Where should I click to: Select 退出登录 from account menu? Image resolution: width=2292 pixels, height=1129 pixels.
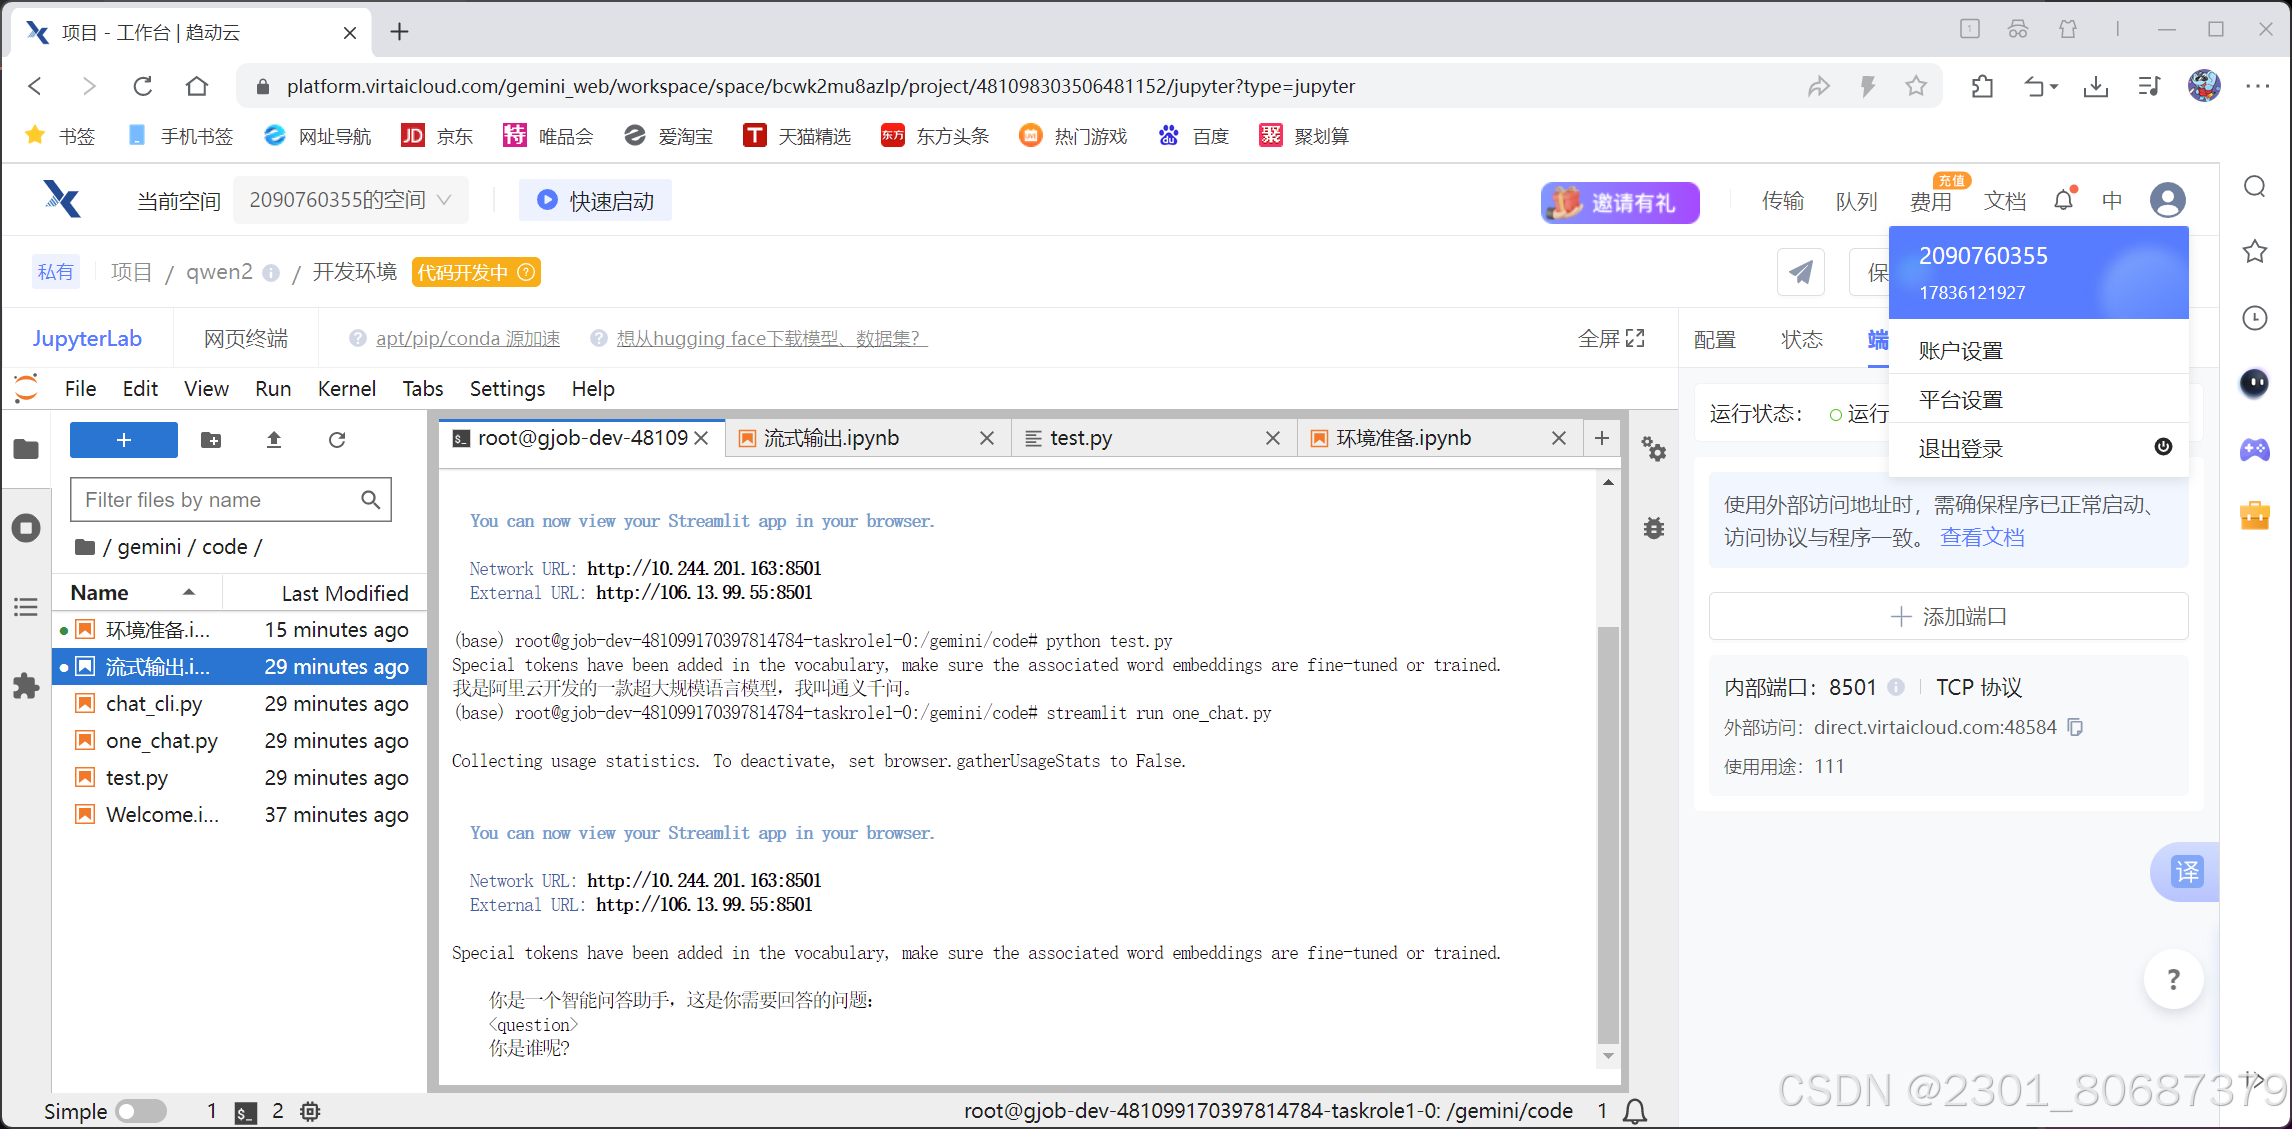tap(1961, 449)
